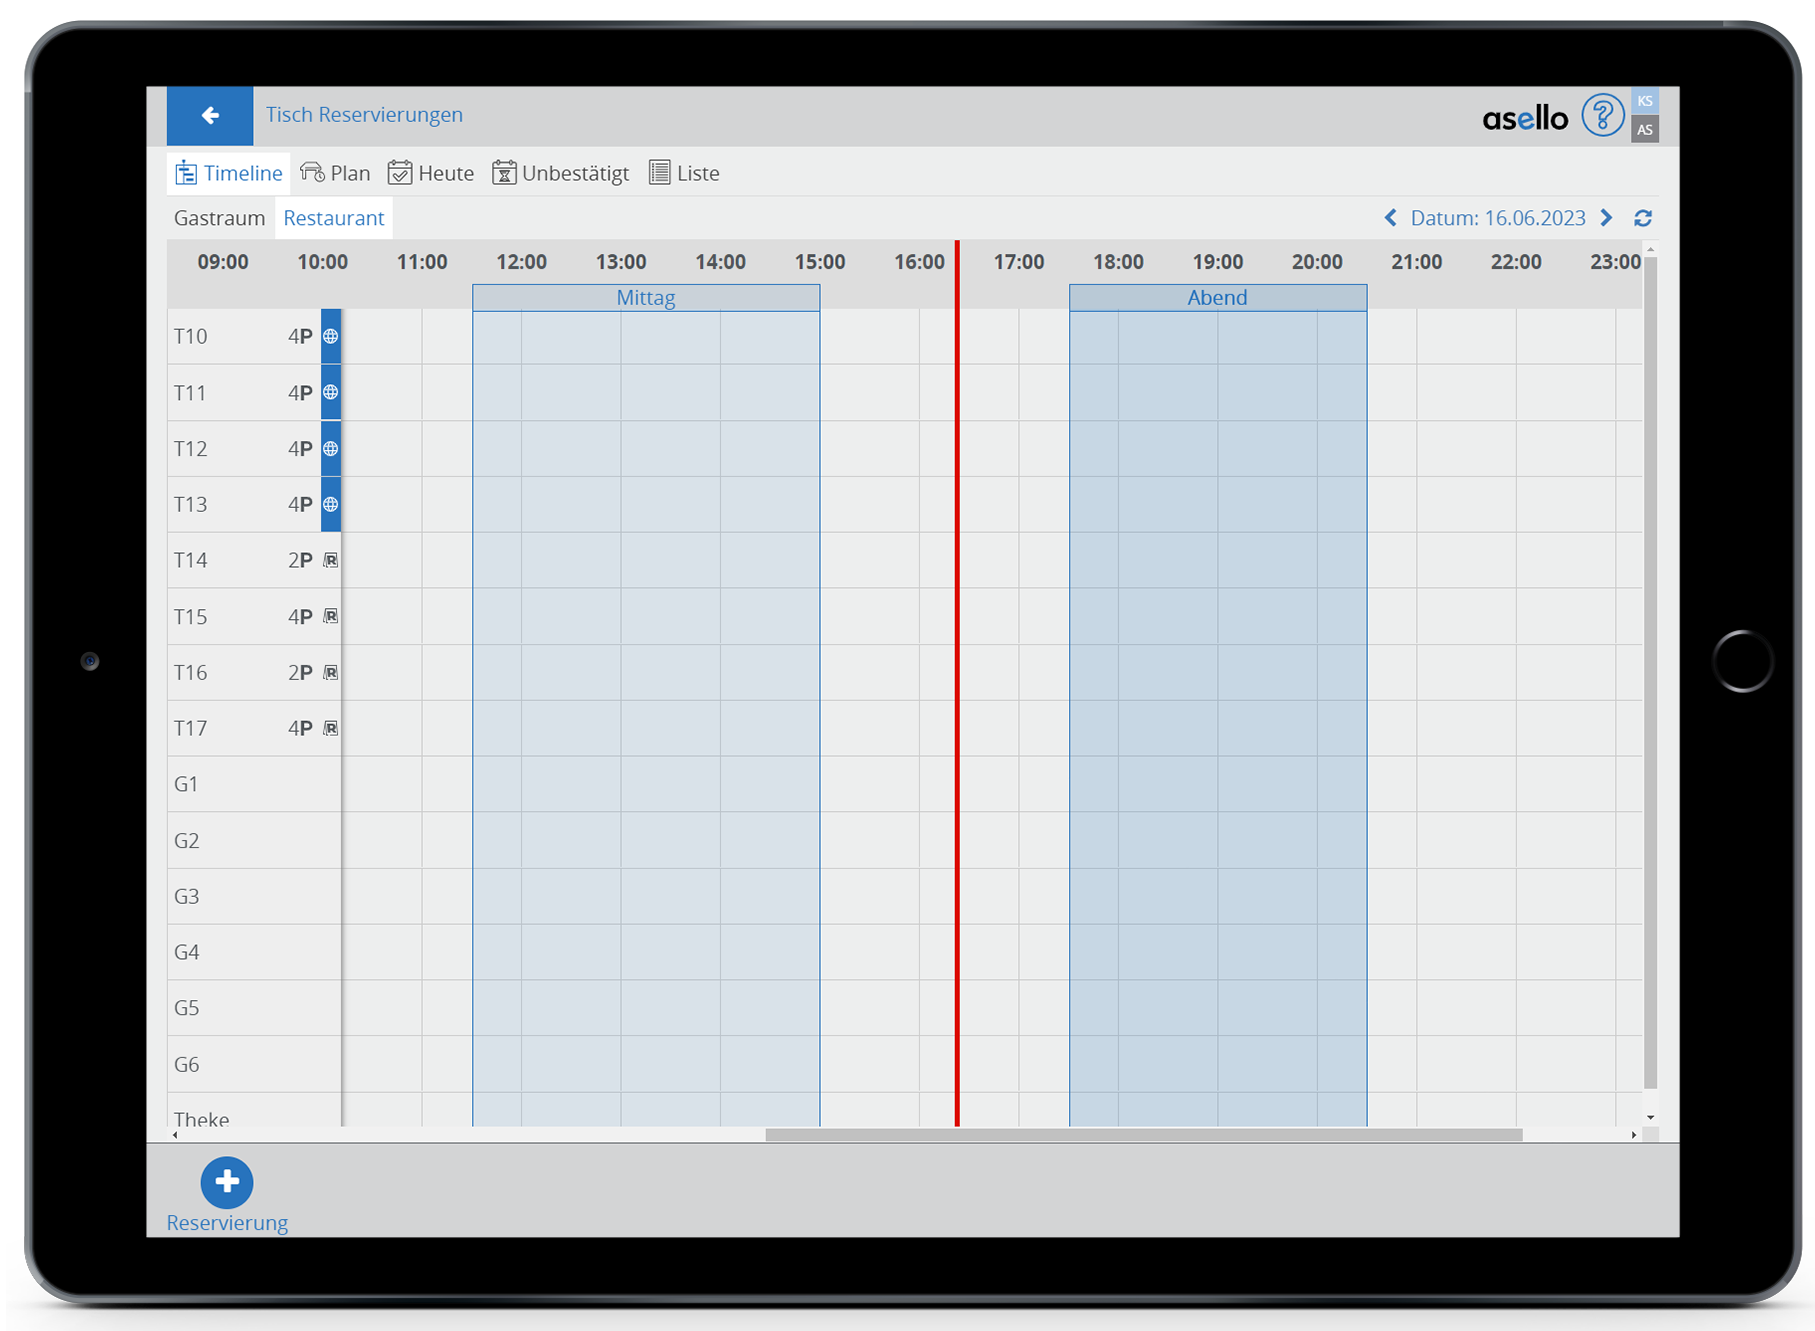The image size is (1815, 1331).
Task: Click the globe icon on table T10
Action: [331, 337]
